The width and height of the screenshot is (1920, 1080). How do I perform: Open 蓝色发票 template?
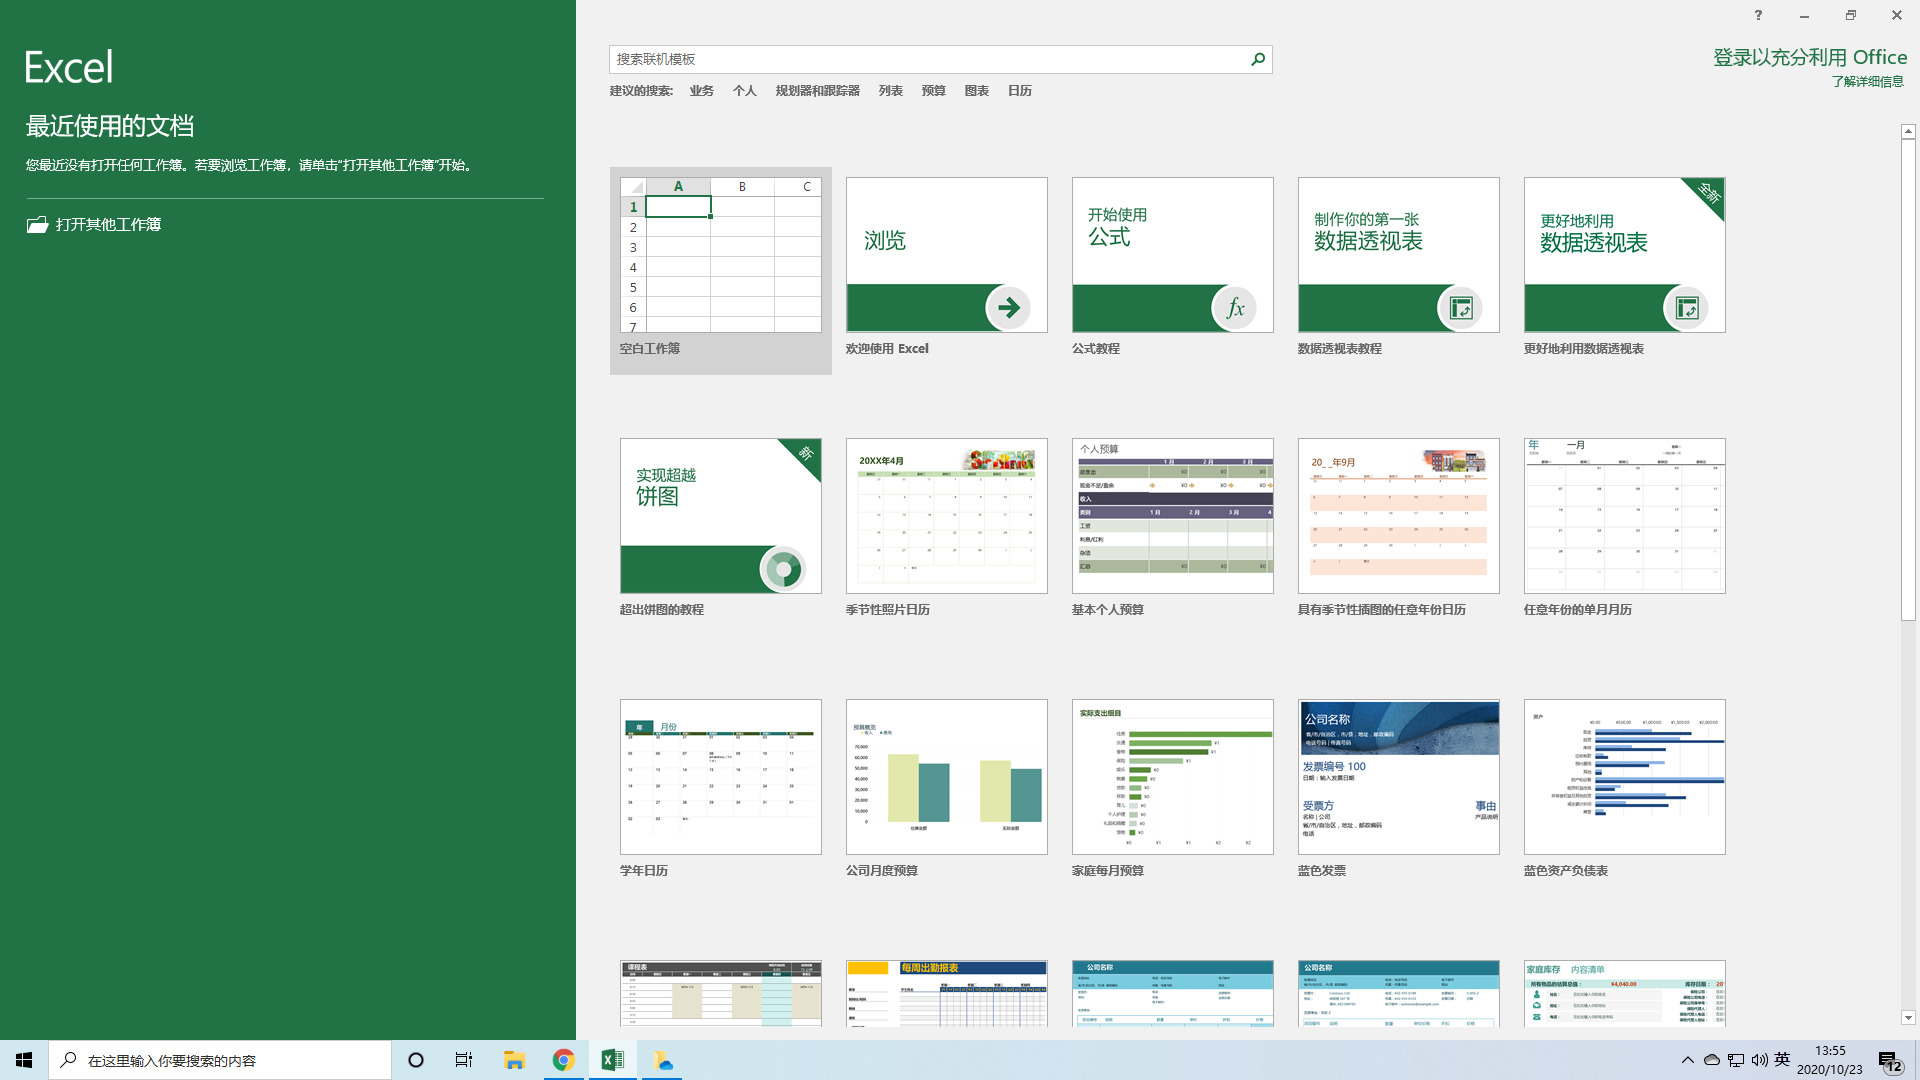pos(1399,789)
